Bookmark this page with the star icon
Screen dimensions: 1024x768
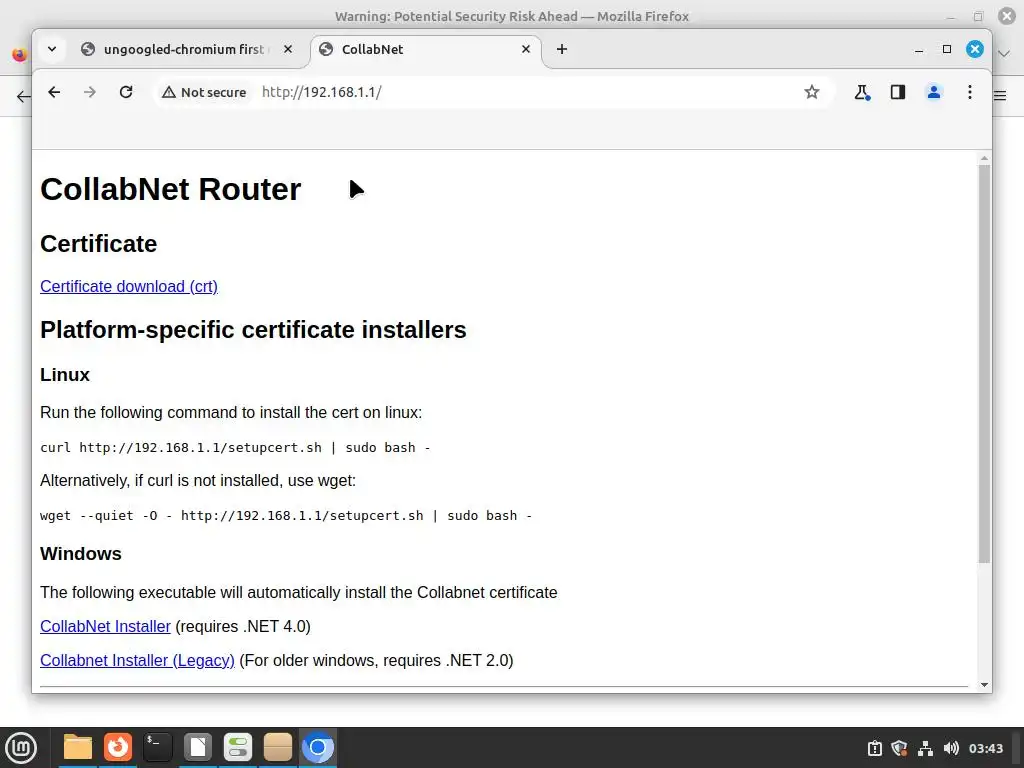(x=812, y=92)
